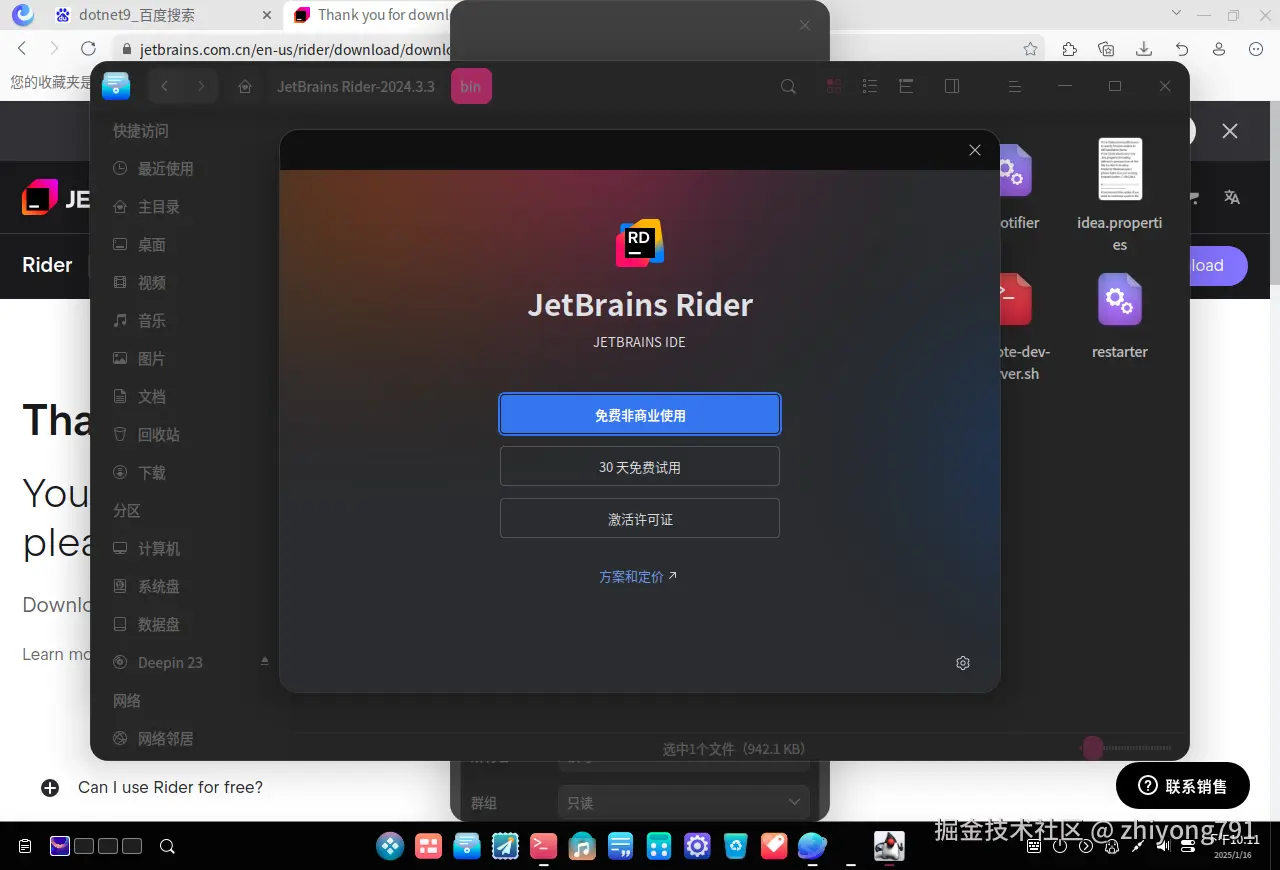Screen dimensions: 1280x870
Task: Select the restarter file
Action: coord(1120,317)
